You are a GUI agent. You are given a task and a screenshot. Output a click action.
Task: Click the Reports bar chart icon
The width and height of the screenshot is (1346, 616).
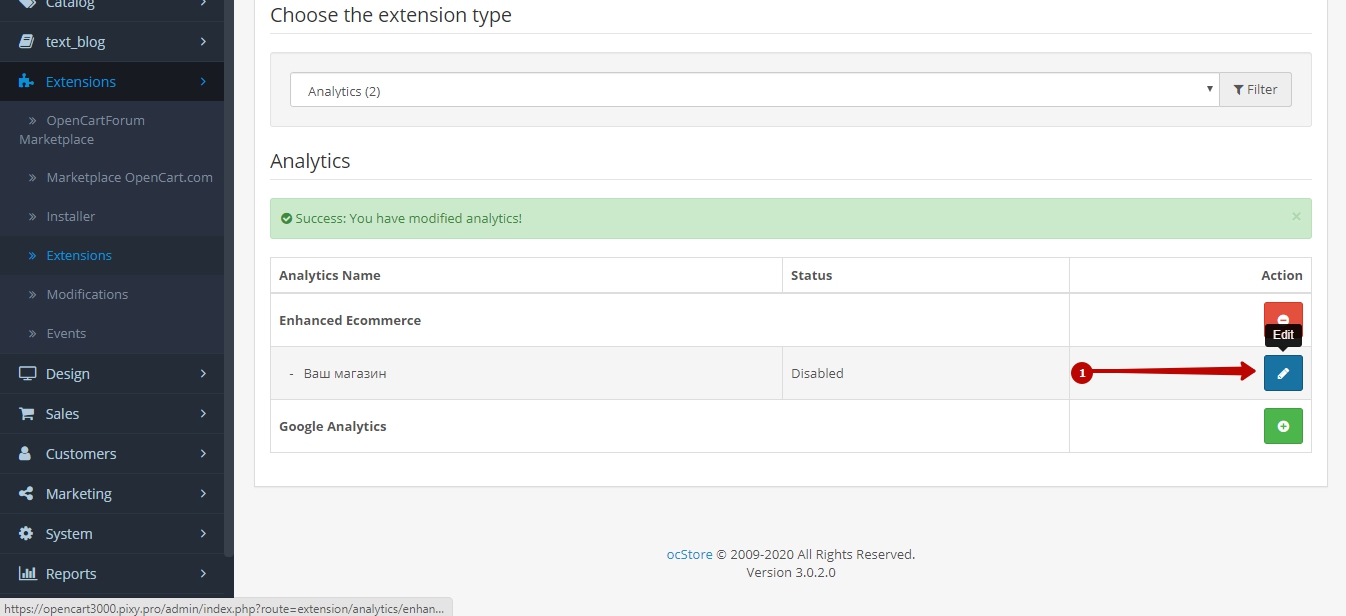tap(27, 574)
